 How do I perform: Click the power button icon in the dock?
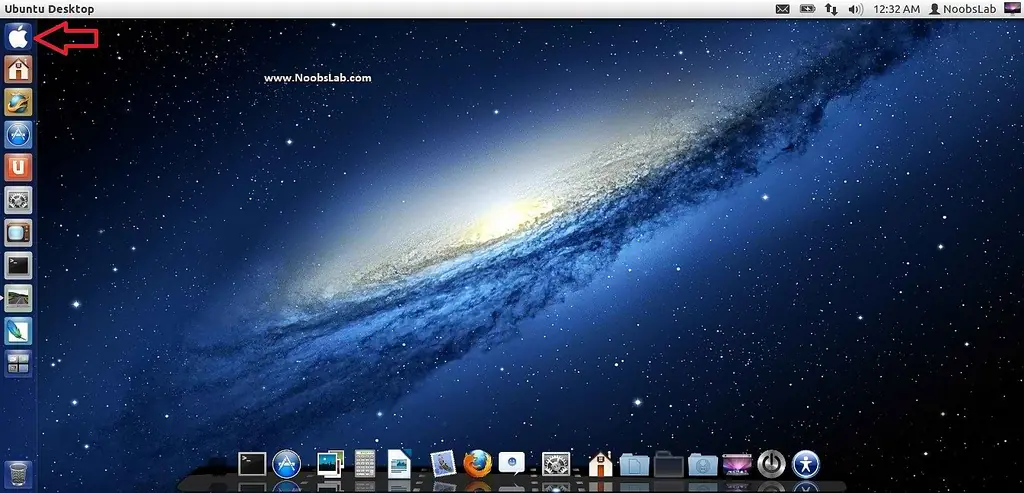(x=771, y=464)
